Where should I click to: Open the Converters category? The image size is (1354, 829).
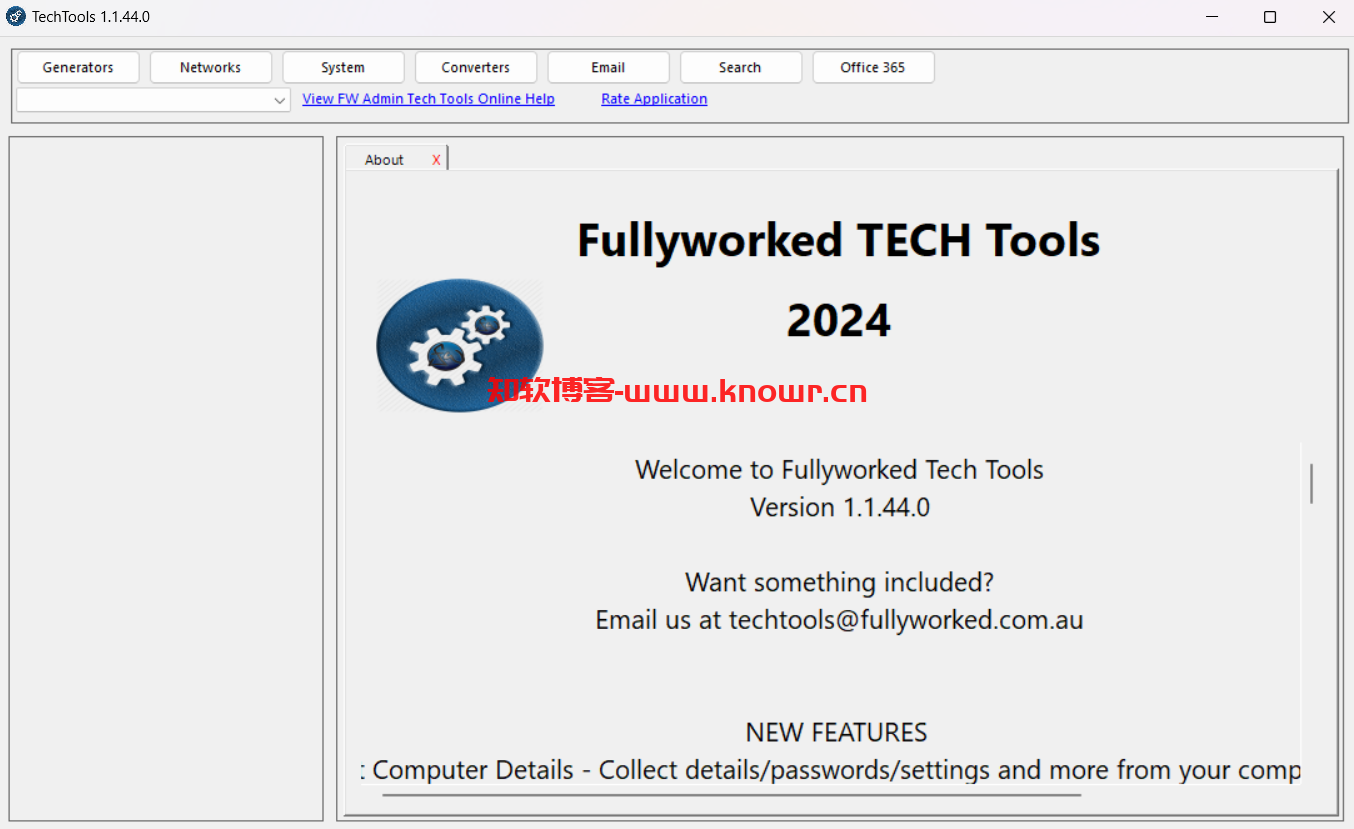tap(475, 68)
